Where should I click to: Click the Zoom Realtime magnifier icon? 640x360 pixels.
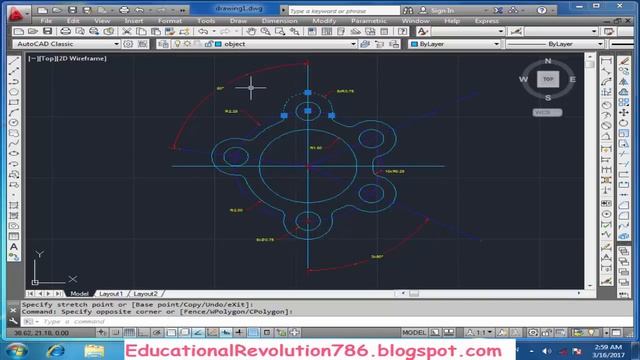[x=265, y=31]
